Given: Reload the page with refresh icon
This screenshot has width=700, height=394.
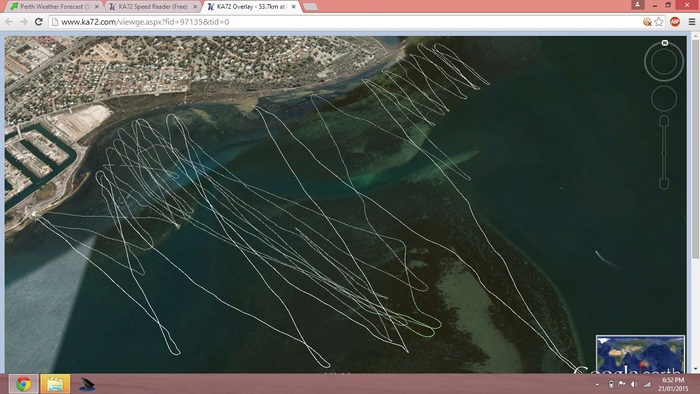Looking at the screenshot, I should [x=39, y=22].
